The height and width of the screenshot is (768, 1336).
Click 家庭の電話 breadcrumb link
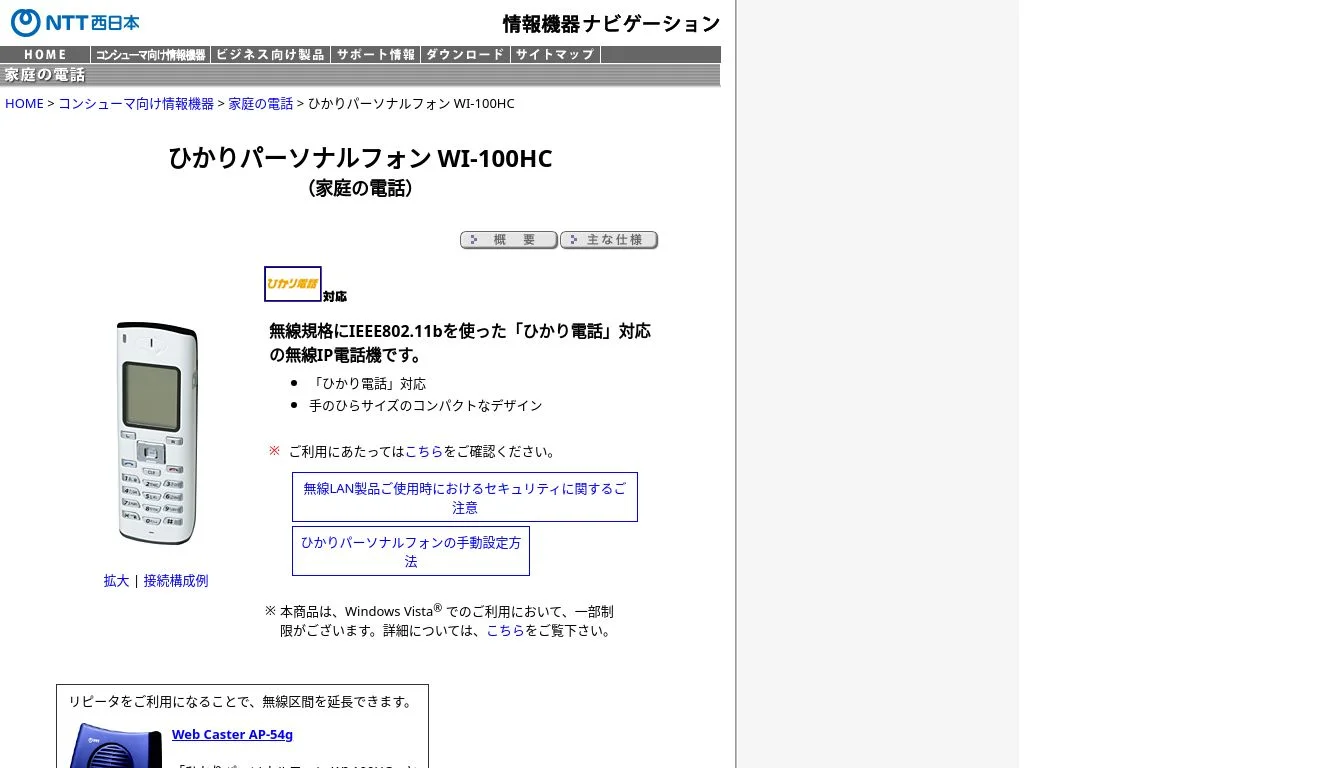260,104
